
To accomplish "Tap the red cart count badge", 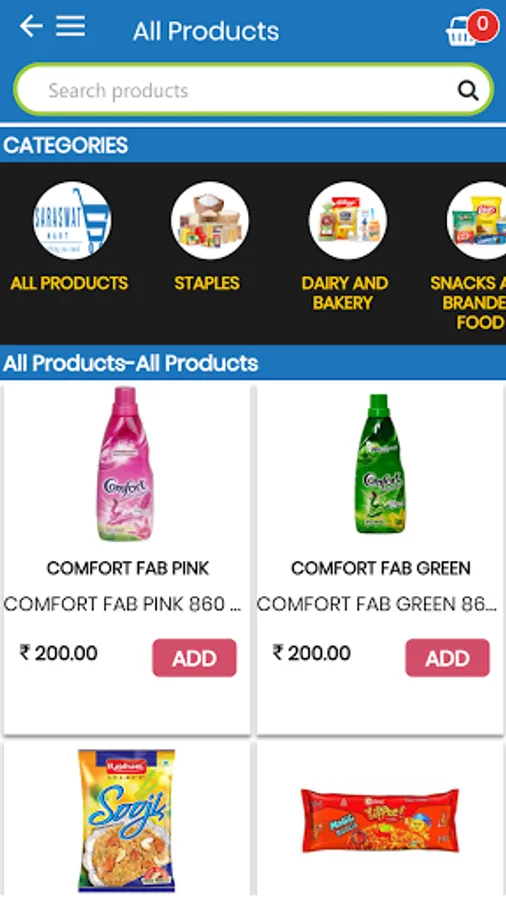I will [x=482, y=25].
